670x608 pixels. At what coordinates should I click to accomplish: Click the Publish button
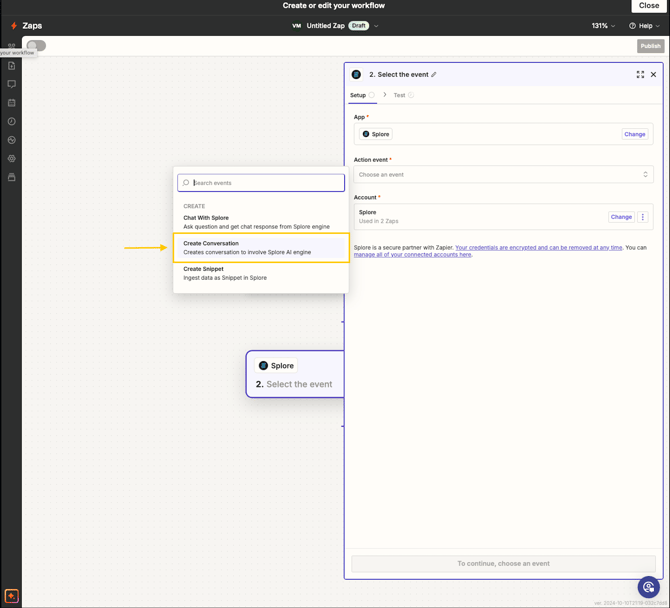pos(650,46)
